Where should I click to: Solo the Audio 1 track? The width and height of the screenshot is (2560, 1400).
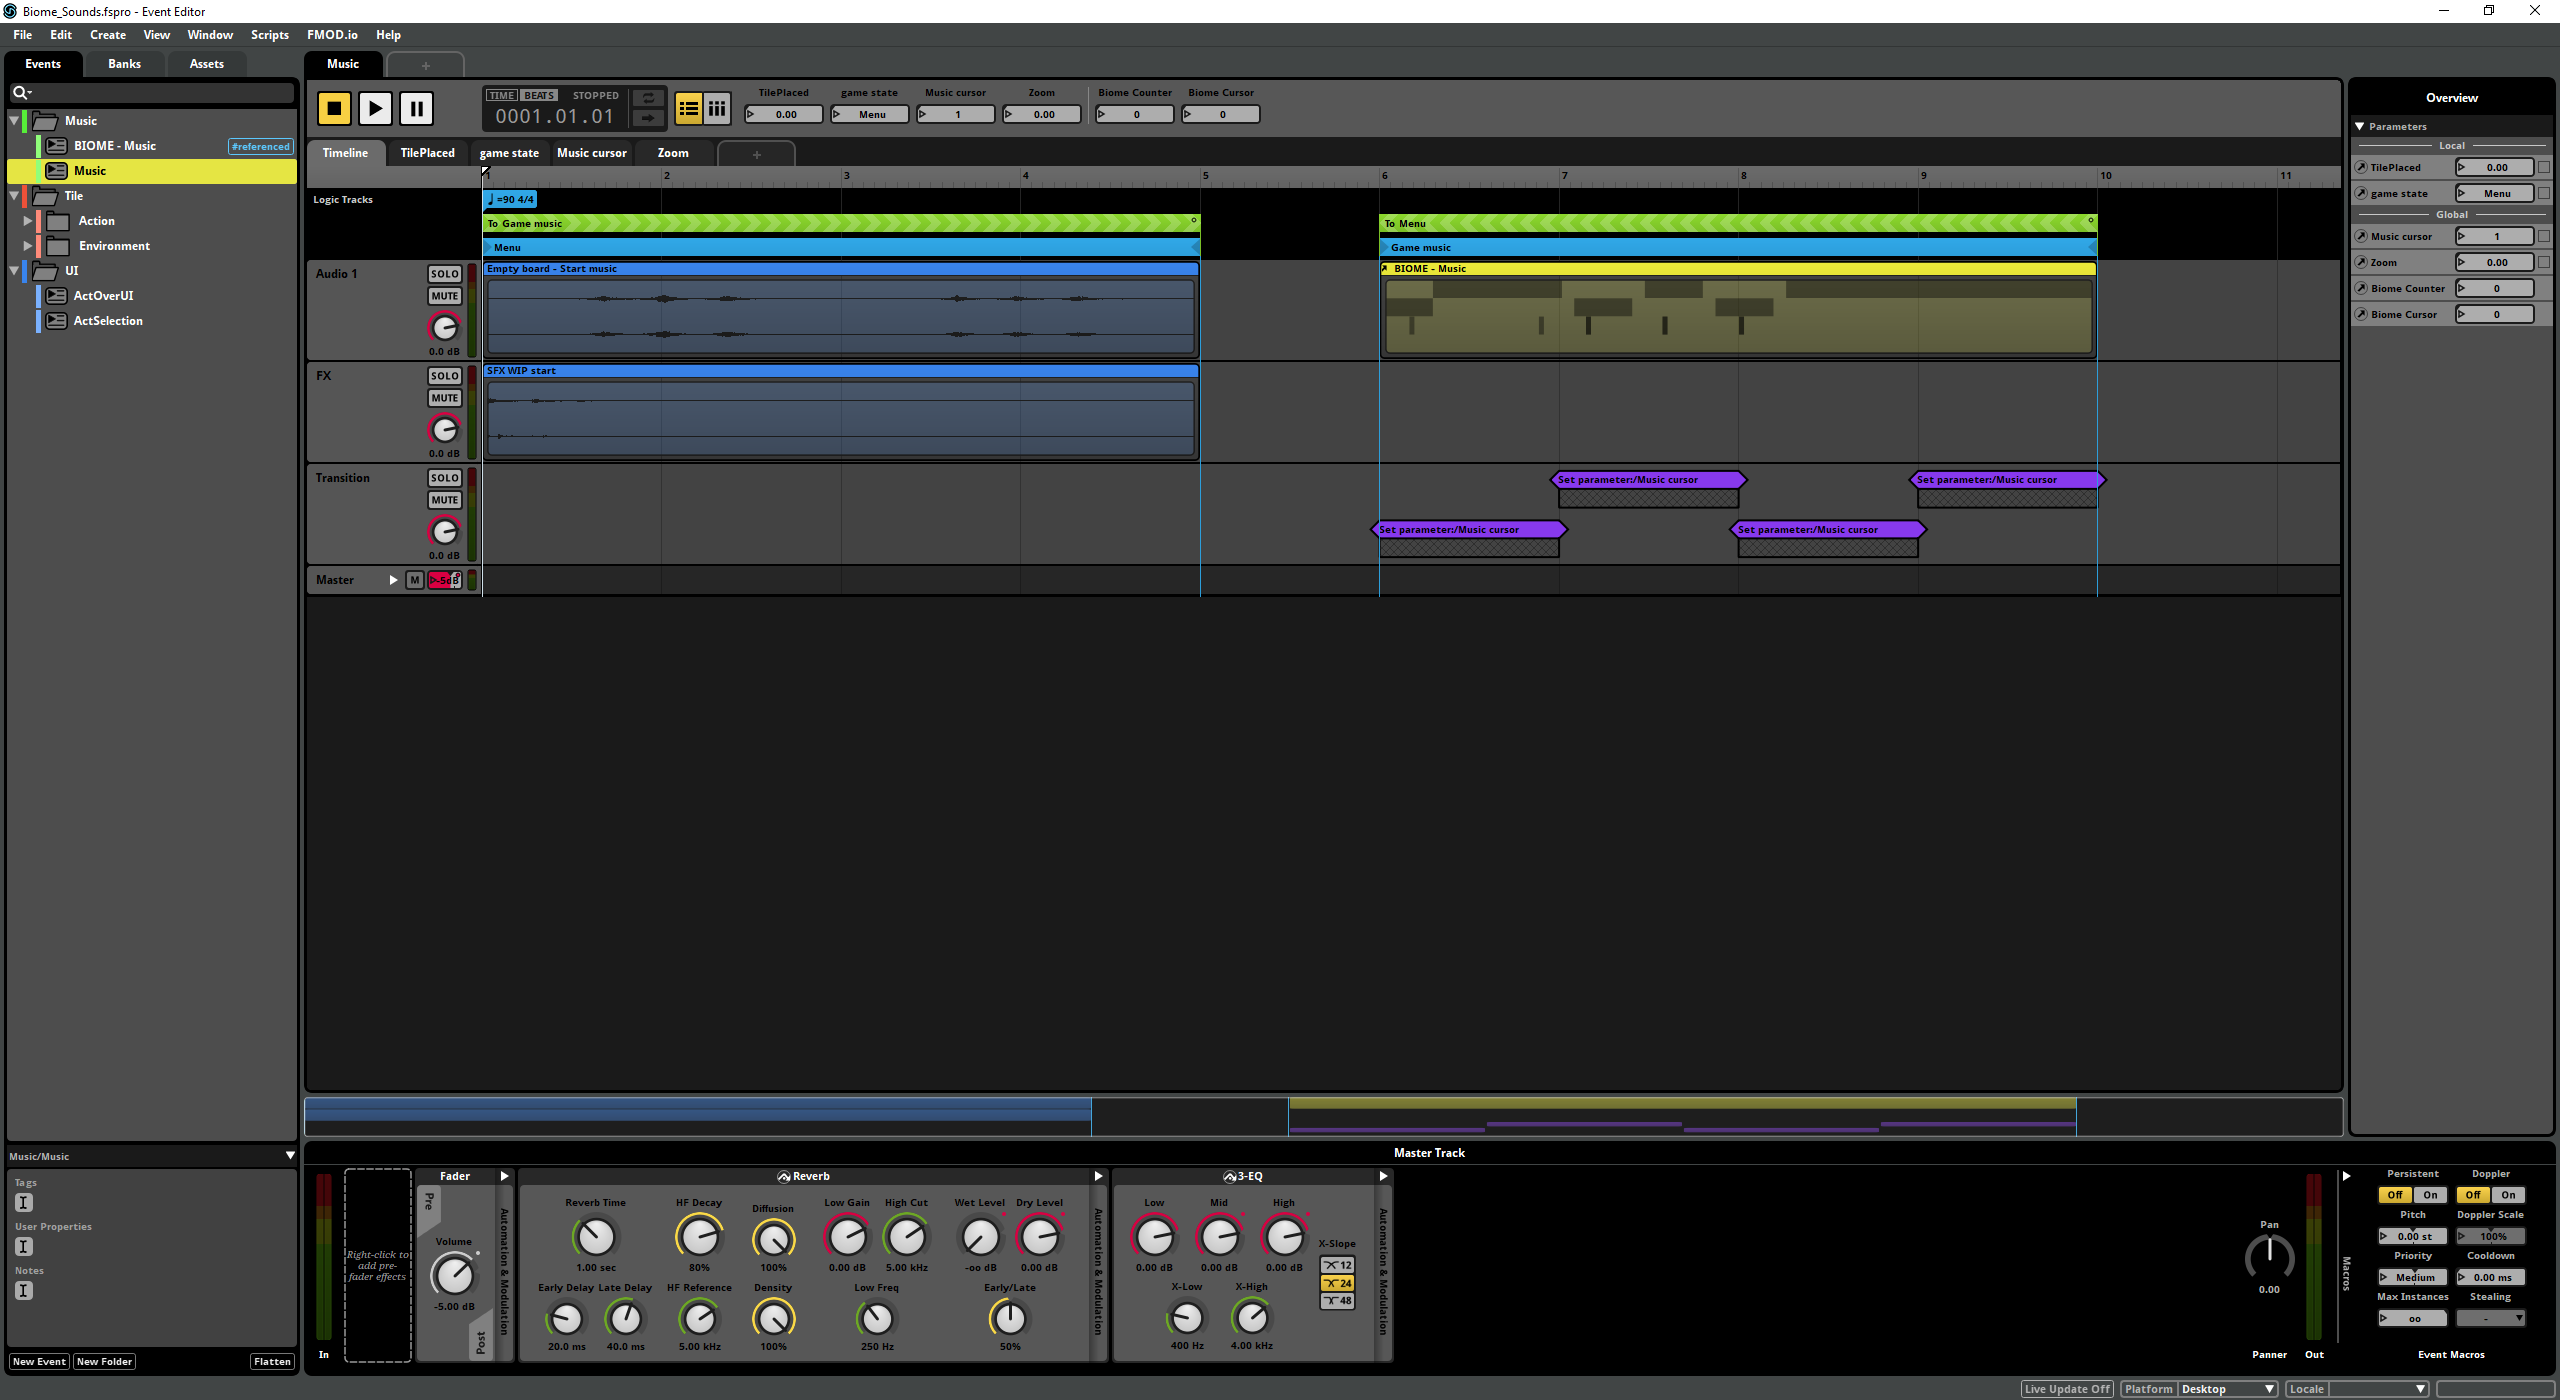point(444,274)
